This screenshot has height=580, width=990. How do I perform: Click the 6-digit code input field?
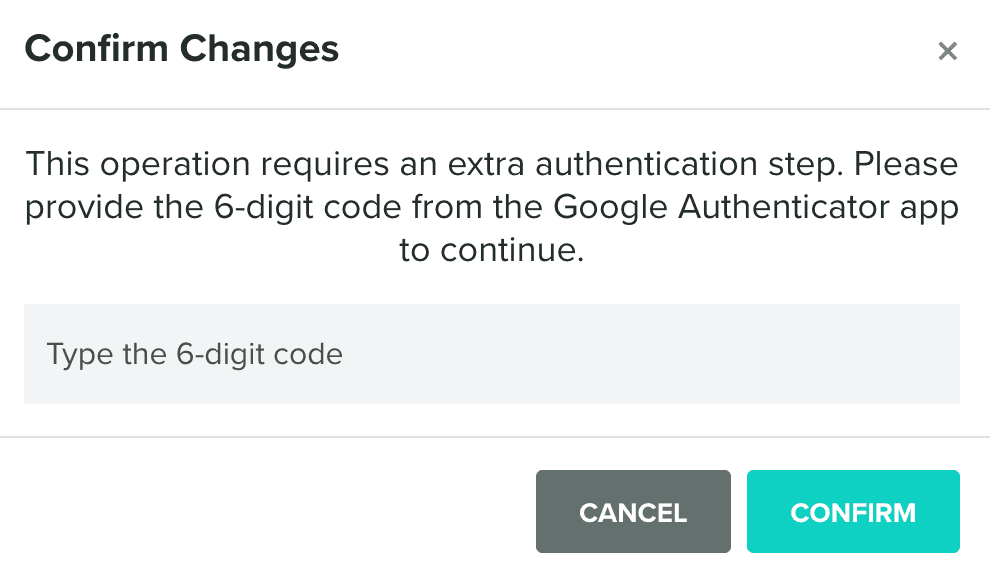click(x=491, y=354)
